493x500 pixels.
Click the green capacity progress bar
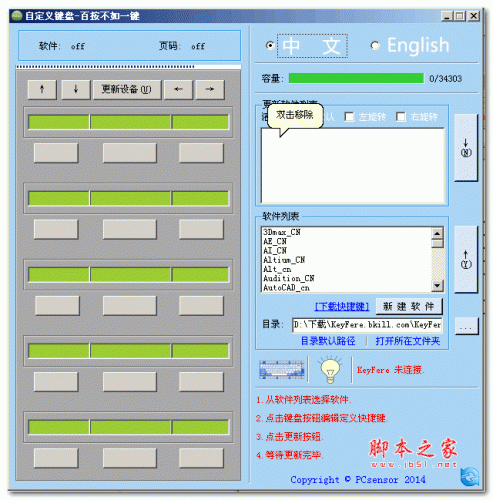pos(356,79)
